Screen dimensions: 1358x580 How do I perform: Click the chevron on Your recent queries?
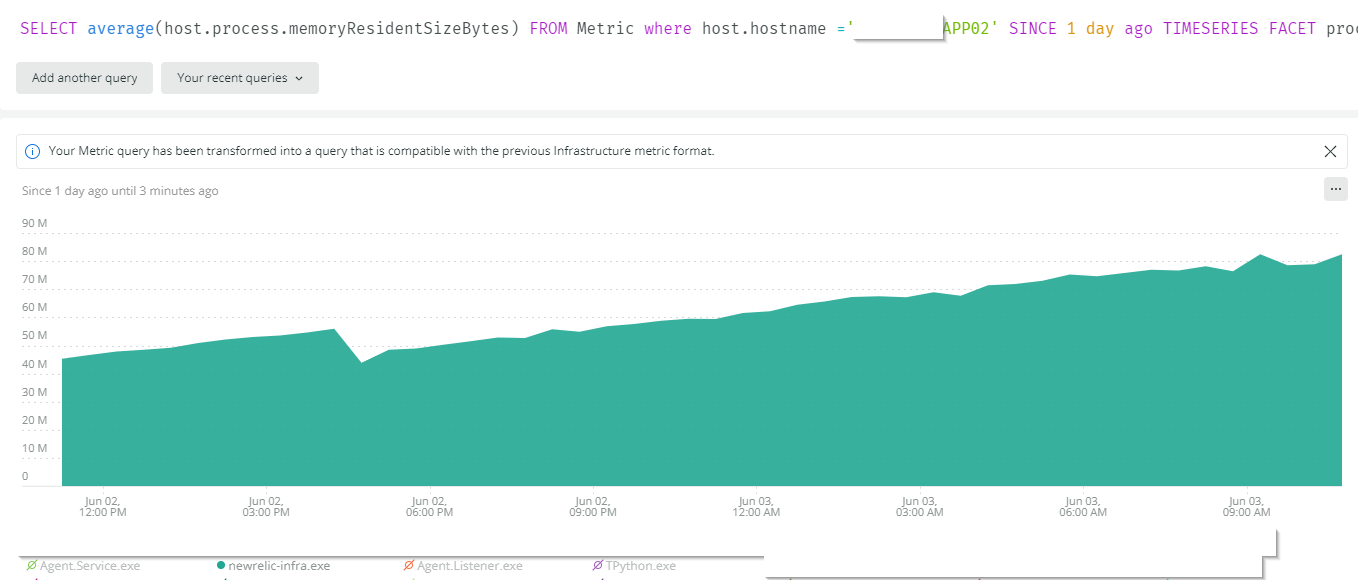click(x=301, y=78)
